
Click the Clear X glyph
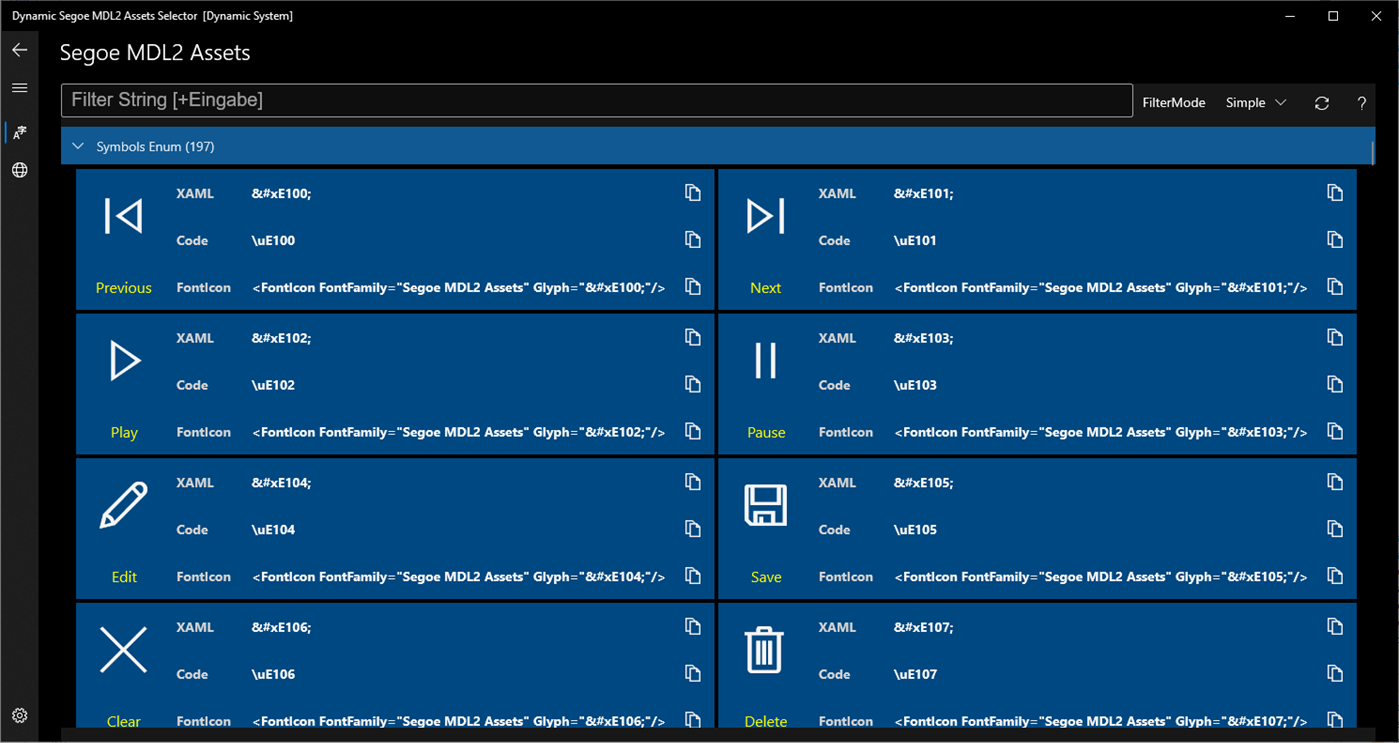pyautogui.click(x=124, y=650)
